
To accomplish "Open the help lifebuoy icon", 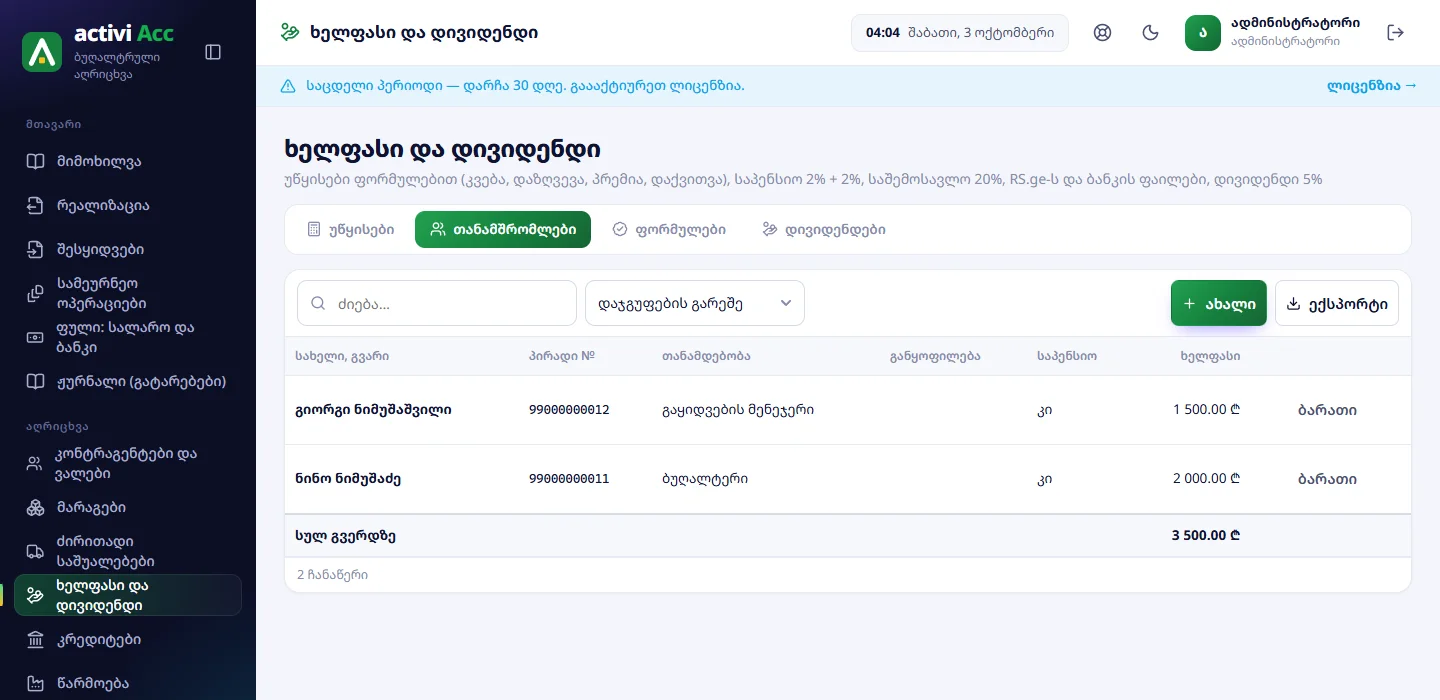I will pyautogui.click(x=1103, y=32).
